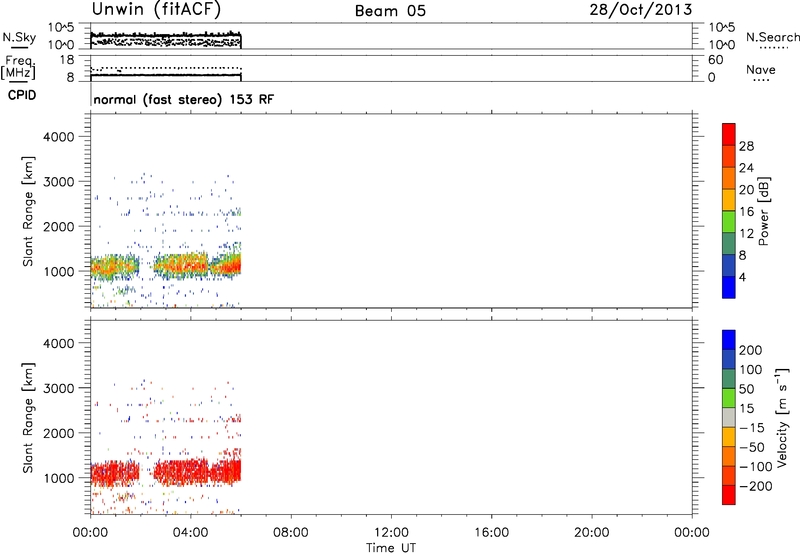Screen dimensions: 800x554
Task: Select the 'Freq. [MHz]' axis label
Action: coord(18,67)
